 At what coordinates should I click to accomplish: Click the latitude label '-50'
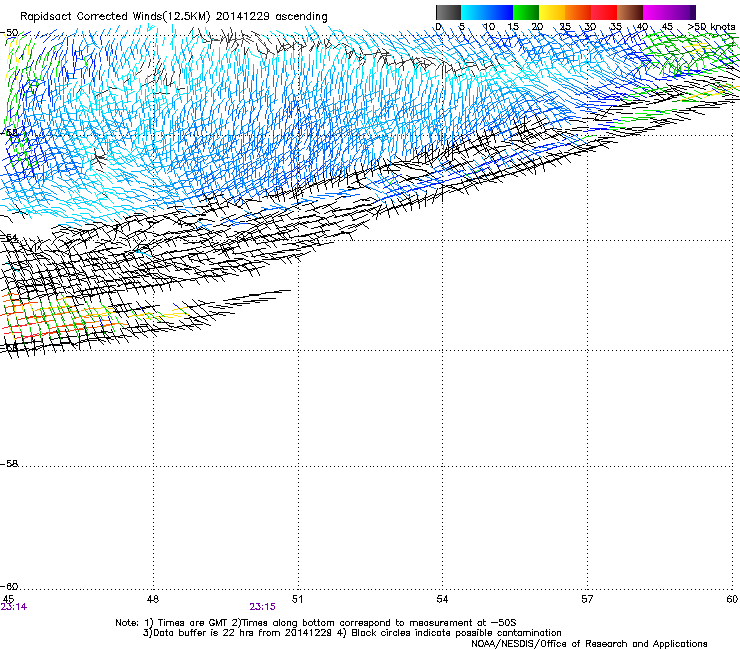9,33
